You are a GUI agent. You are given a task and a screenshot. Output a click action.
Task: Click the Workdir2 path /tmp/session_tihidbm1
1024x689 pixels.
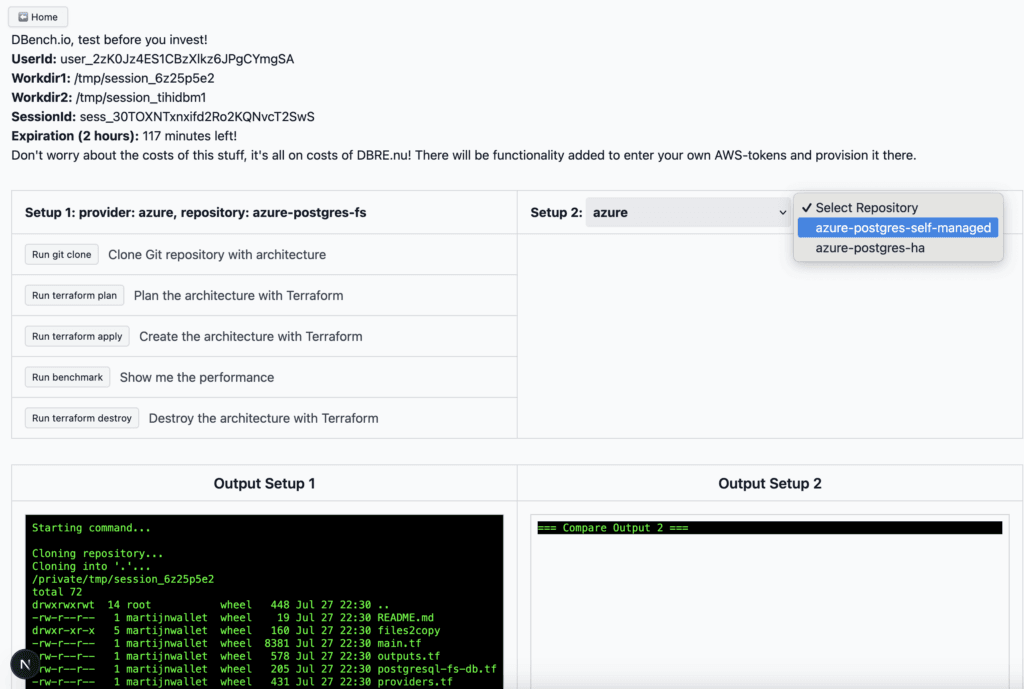(141, 97)
